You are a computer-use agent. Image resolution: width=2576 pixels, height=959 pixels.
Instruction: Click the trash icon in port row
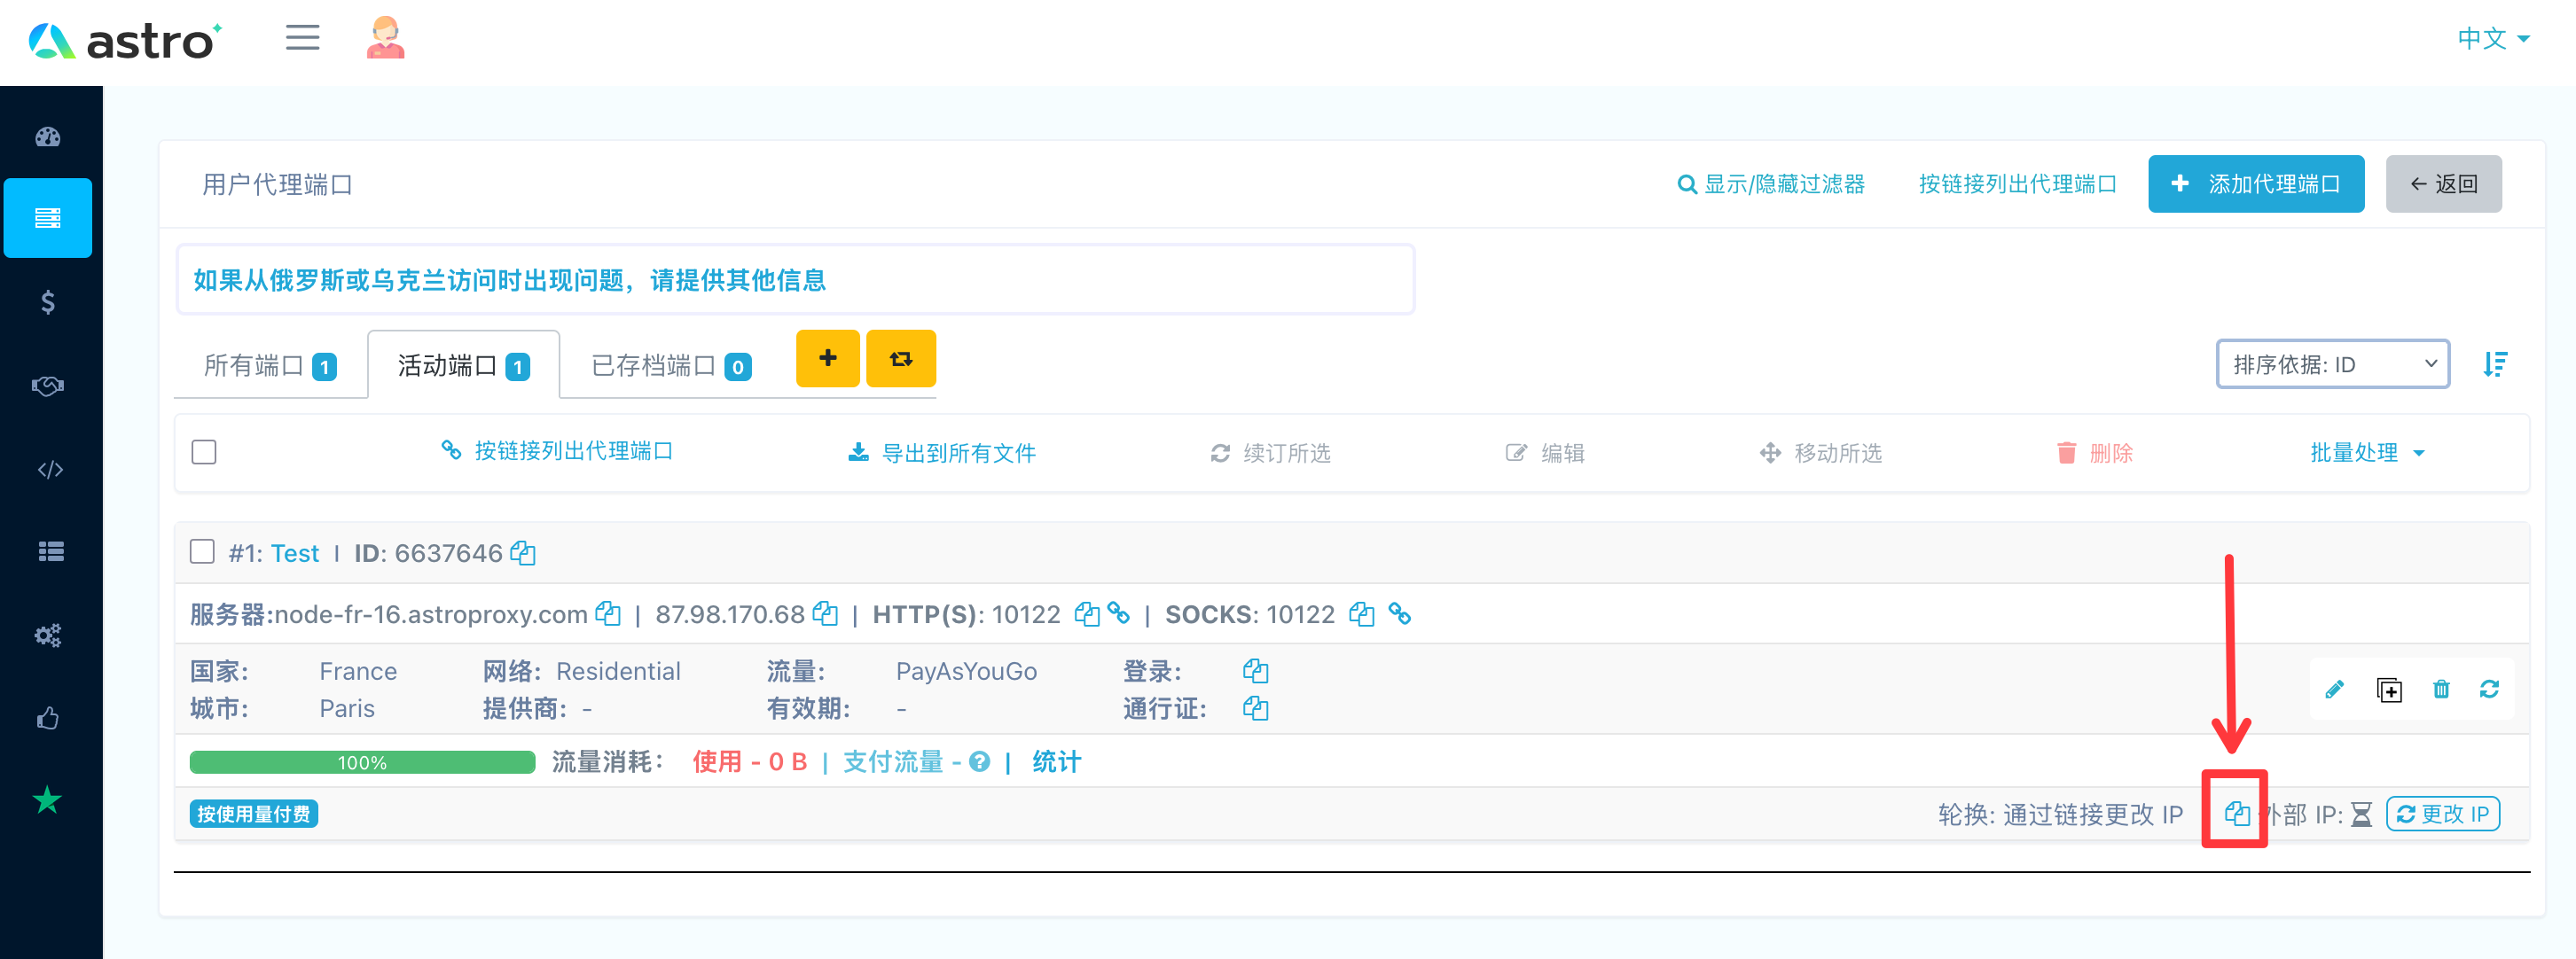pyautogui.click(x=2441, y=689)
